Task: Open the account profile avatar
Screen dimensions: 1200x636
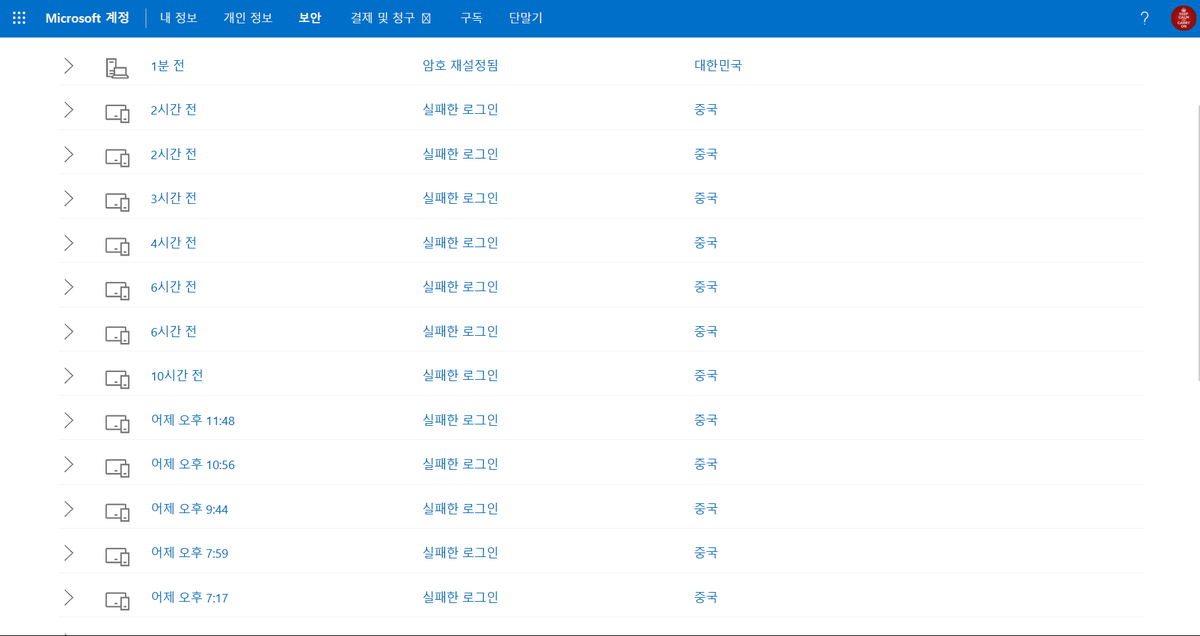Action: point(1182,18)
